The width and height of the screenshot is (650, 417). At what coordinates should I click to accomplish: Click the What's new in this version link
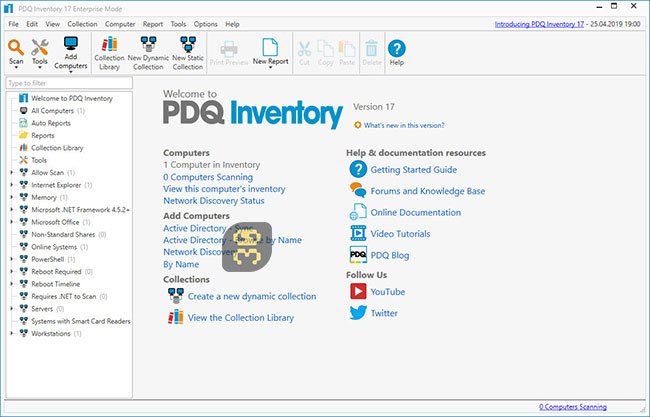[404, 125]
